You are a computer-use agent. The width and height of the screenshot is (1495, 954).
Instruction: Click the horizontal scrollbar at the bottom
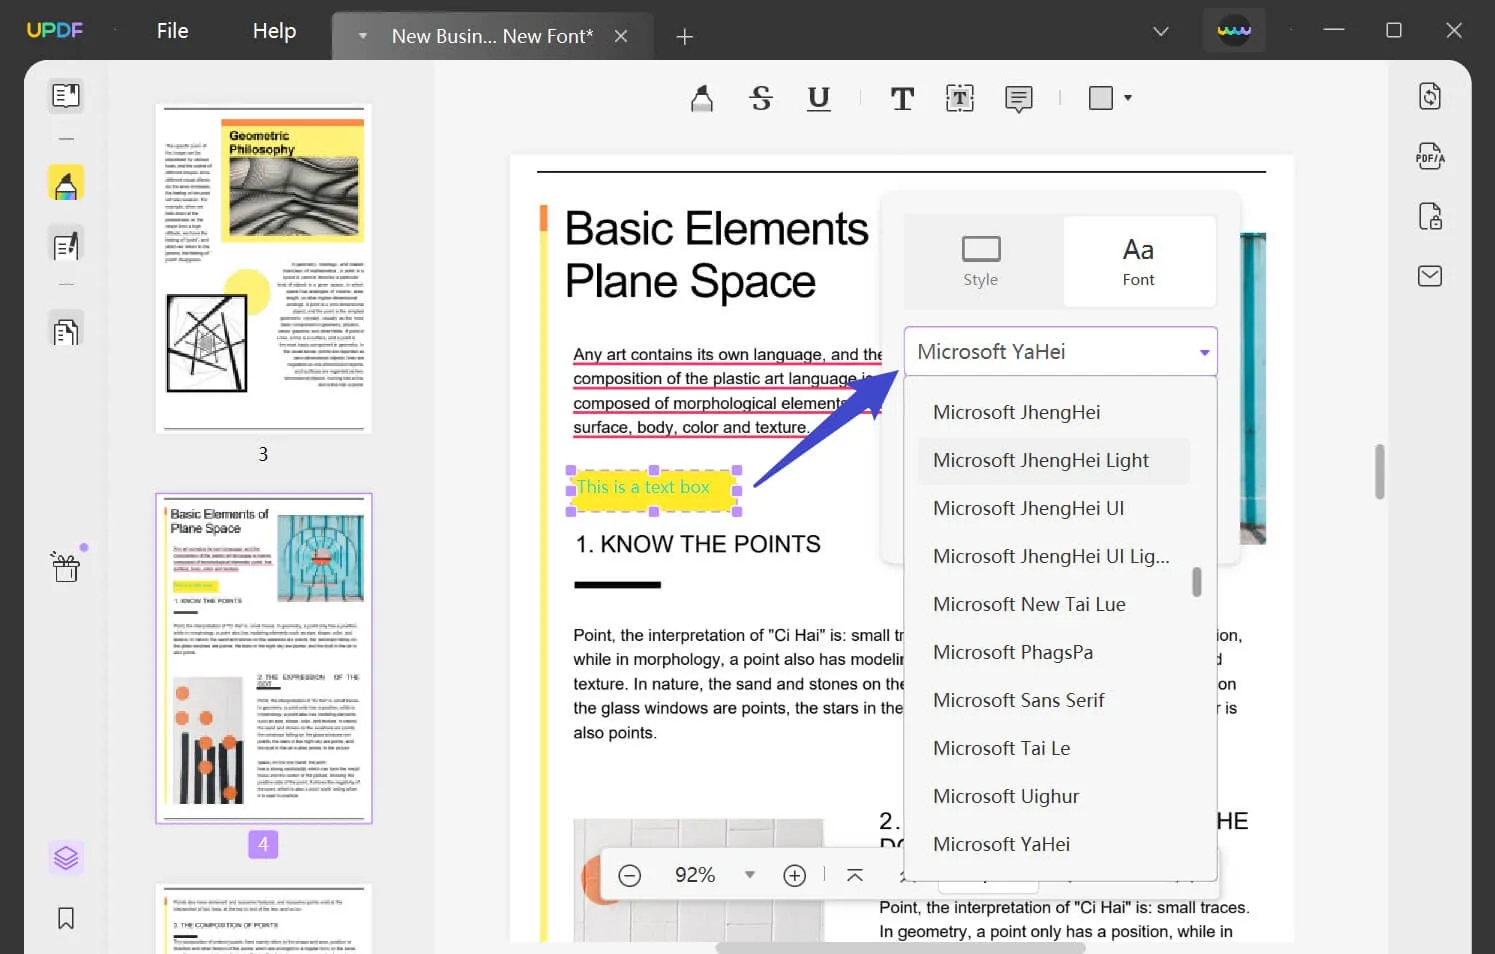pos(900,948)
